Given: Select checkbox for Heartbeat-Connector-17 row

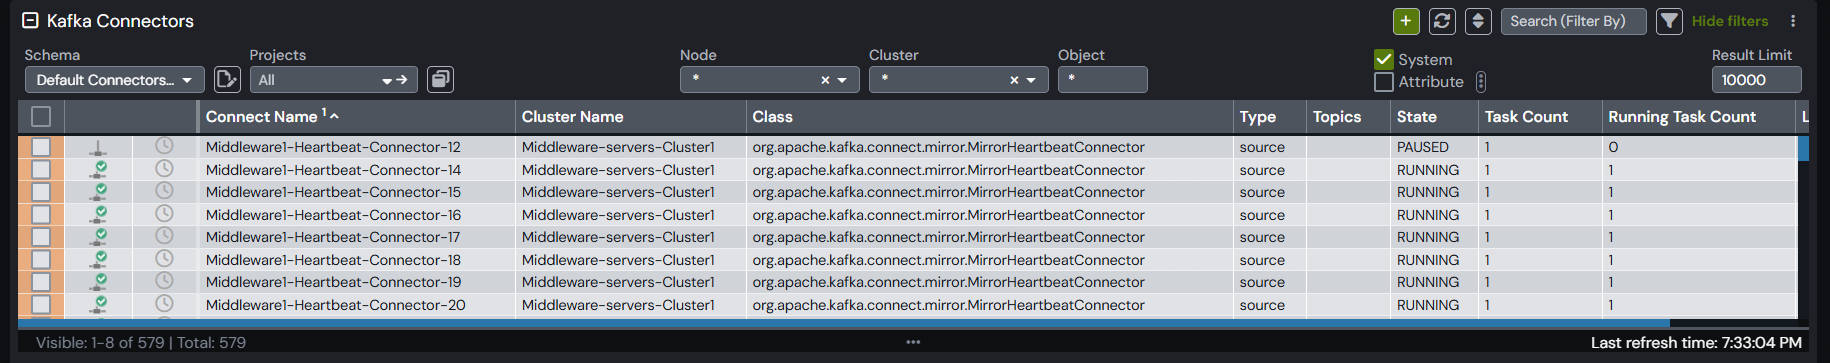Looking at the screenshot, I should (41, 237).
